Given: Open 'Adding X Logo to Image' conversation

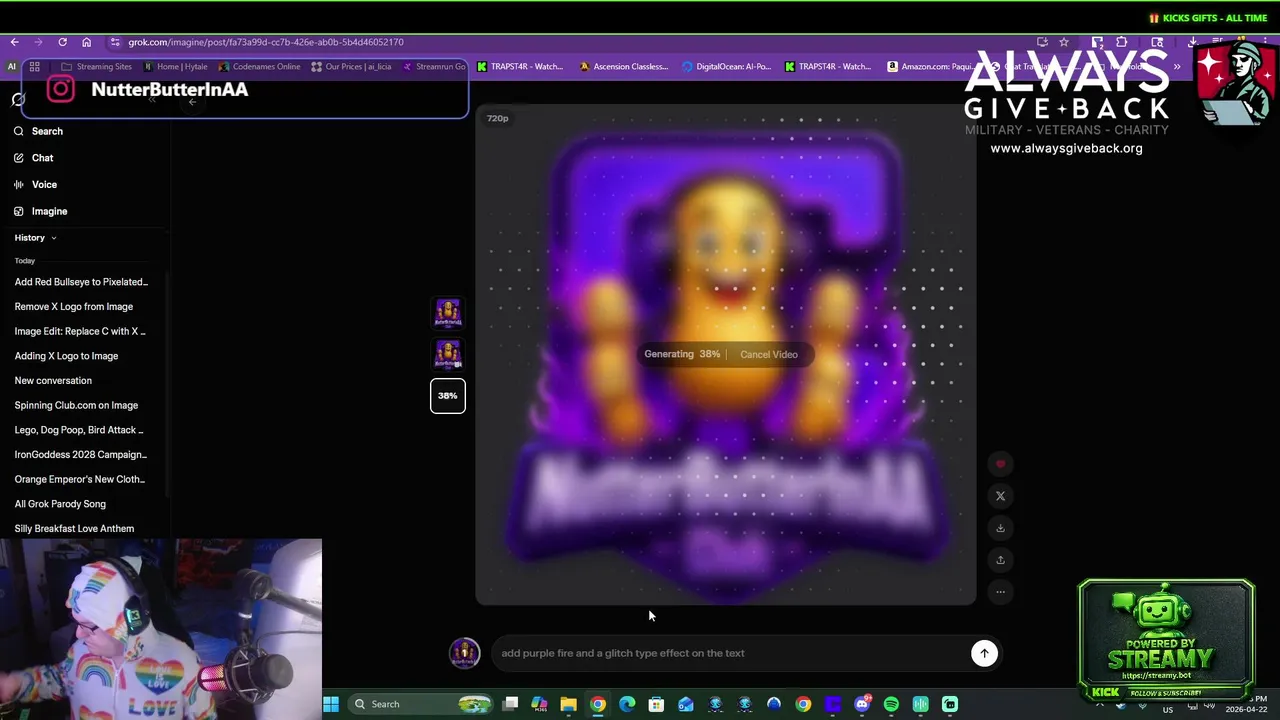Looking at the screenshot, I should tap(66, 356).
